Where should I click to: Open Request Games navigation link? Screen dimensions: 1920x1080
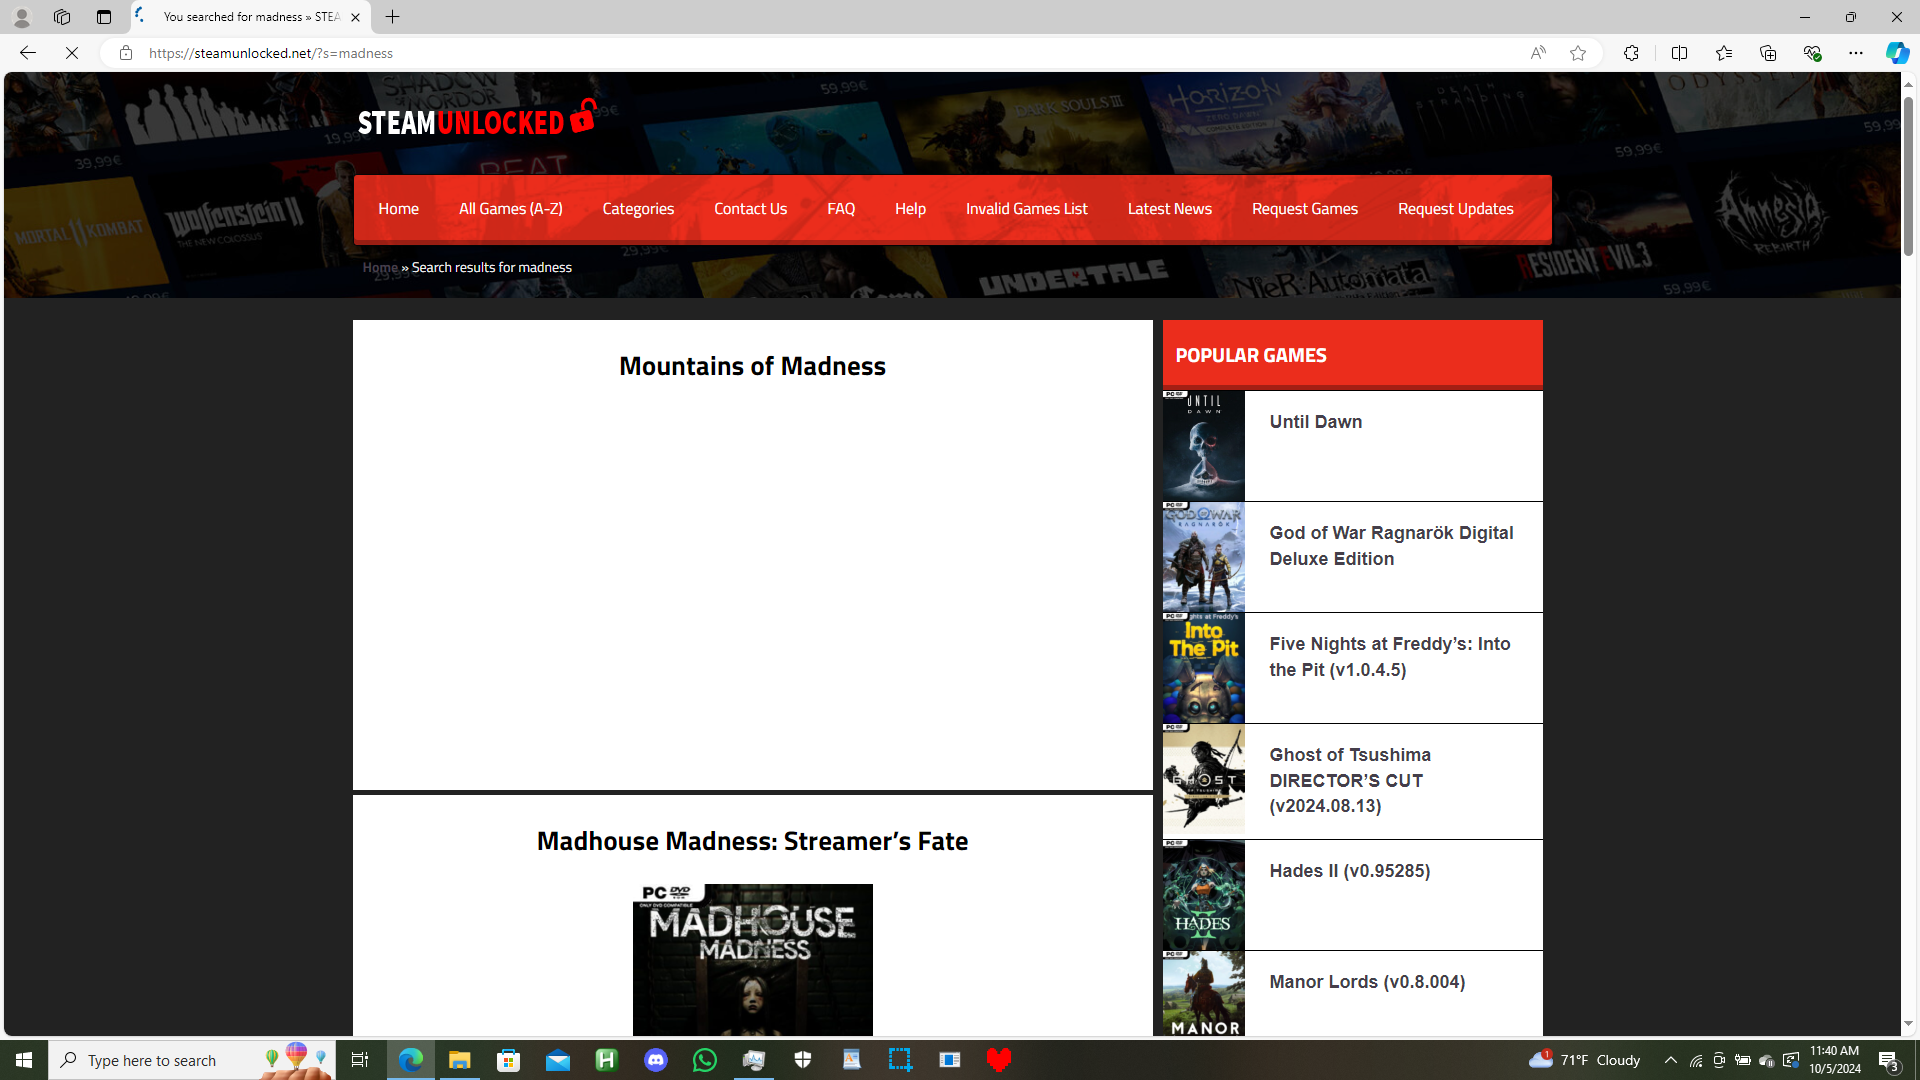point(1304,209)
